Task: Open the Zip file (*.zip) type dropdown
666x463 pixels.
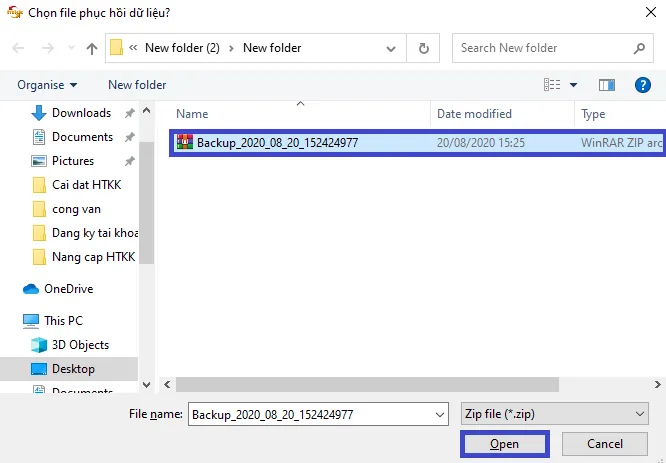Action: pos(554,414)
